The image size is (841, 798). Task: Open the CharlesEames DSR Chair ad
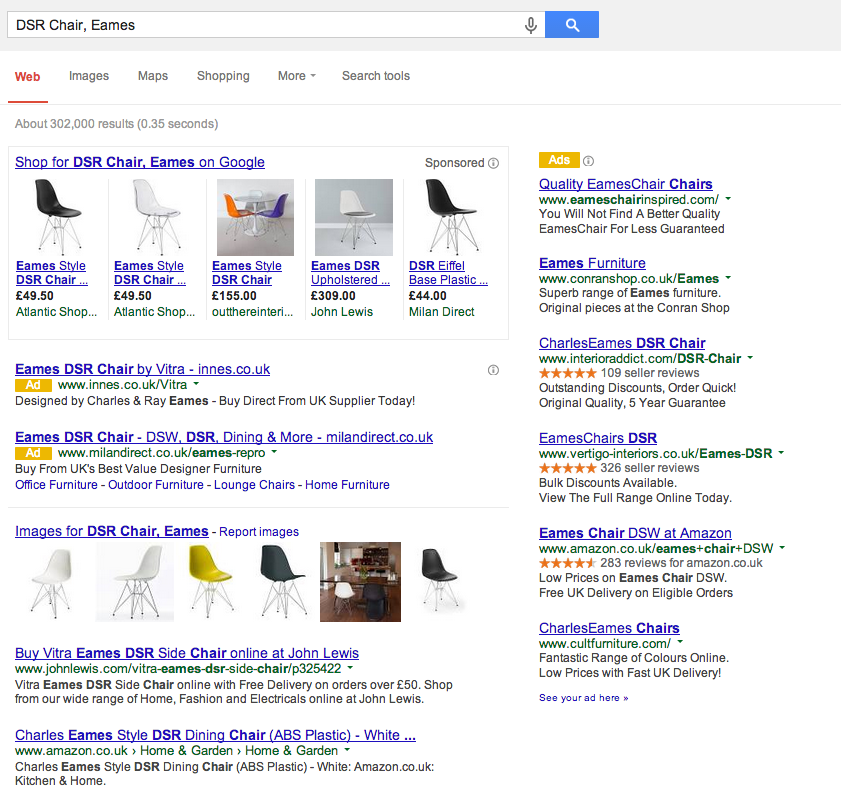coord(622,343)
